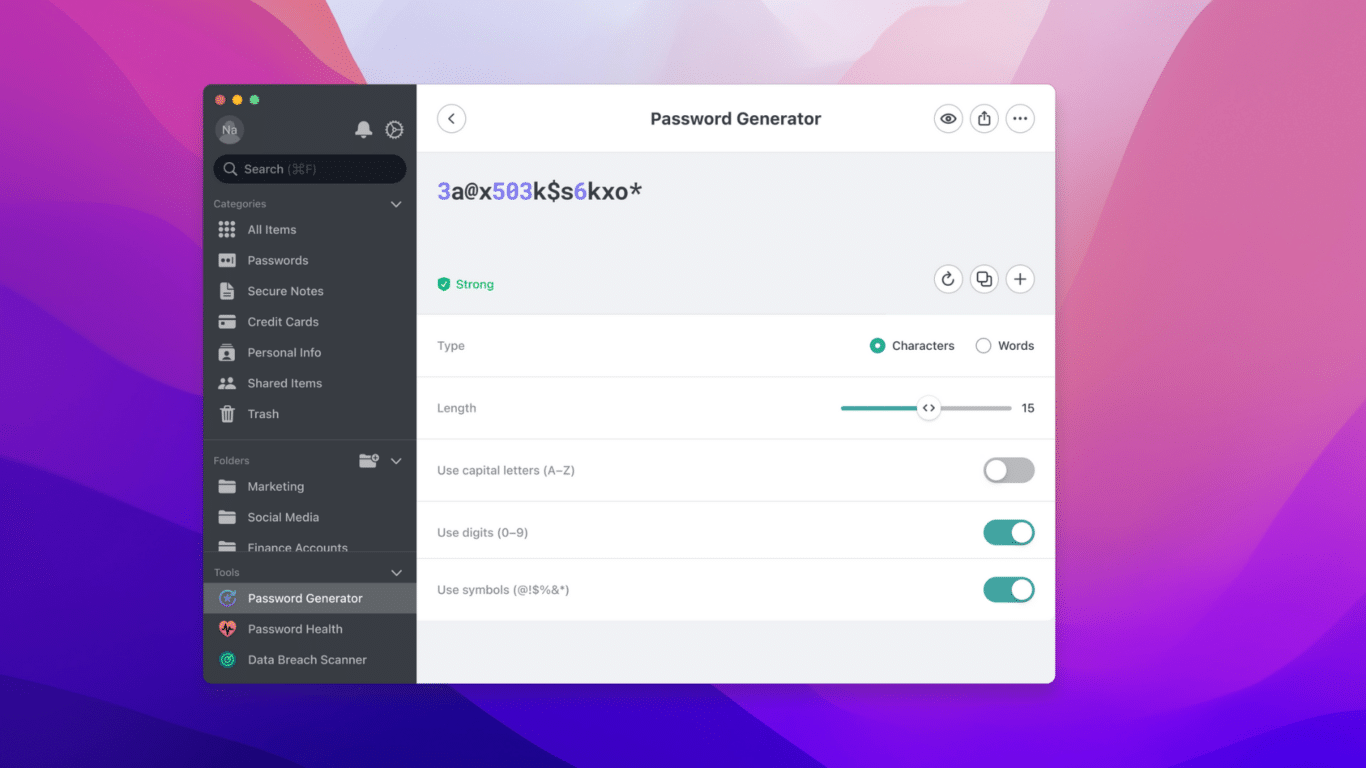Click the Length slider handle
Image resolution: width=1366 pixels, height=768 pixels.
[929, 408]
